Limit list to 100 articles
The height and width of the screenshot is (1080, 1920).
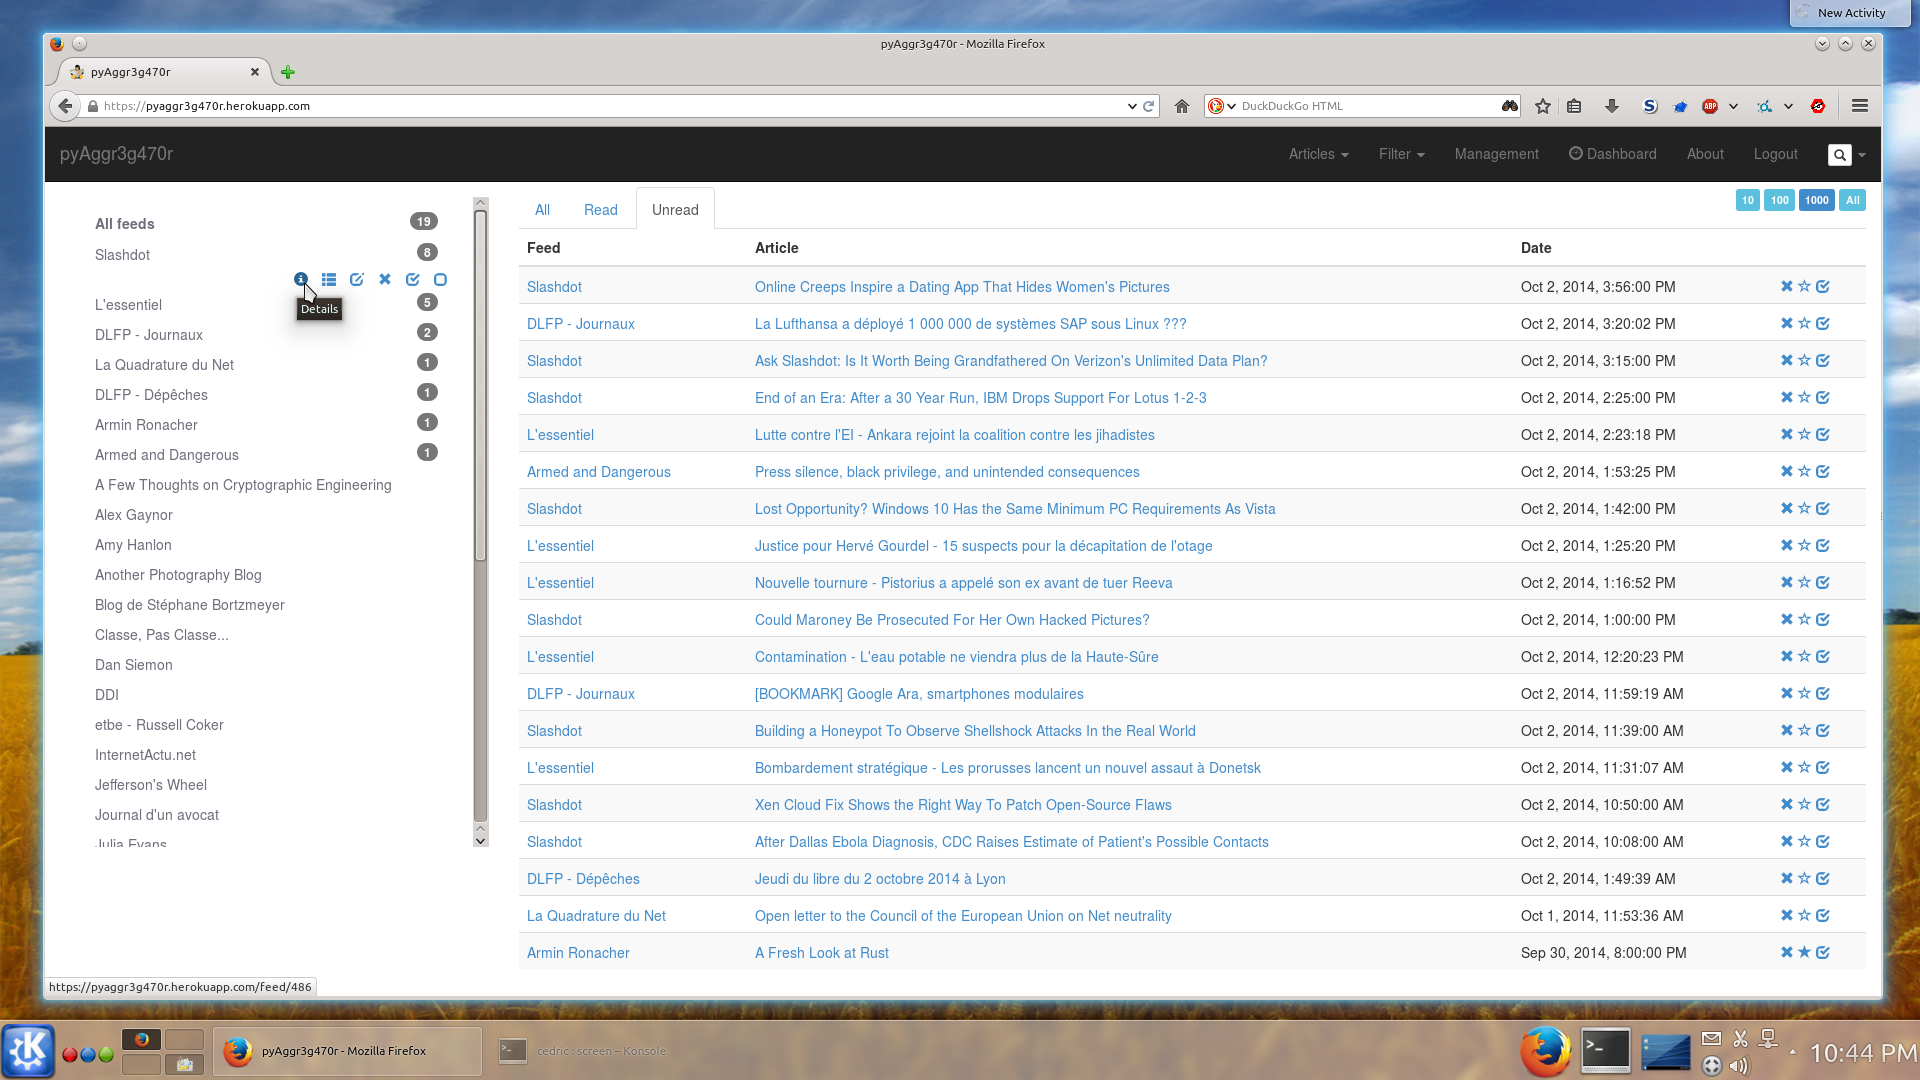click(x=1779, y=200)
